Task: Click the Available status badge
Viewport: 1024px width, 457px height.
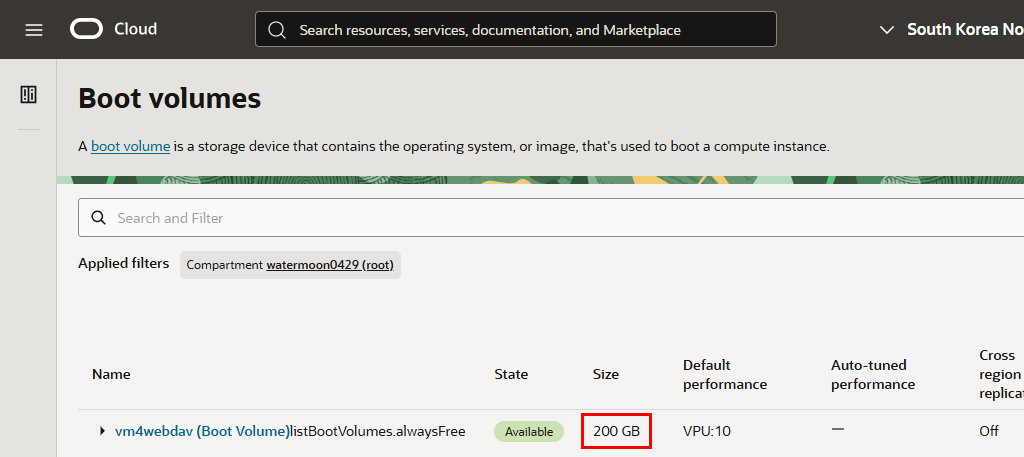Action: (x=529, y=432)
